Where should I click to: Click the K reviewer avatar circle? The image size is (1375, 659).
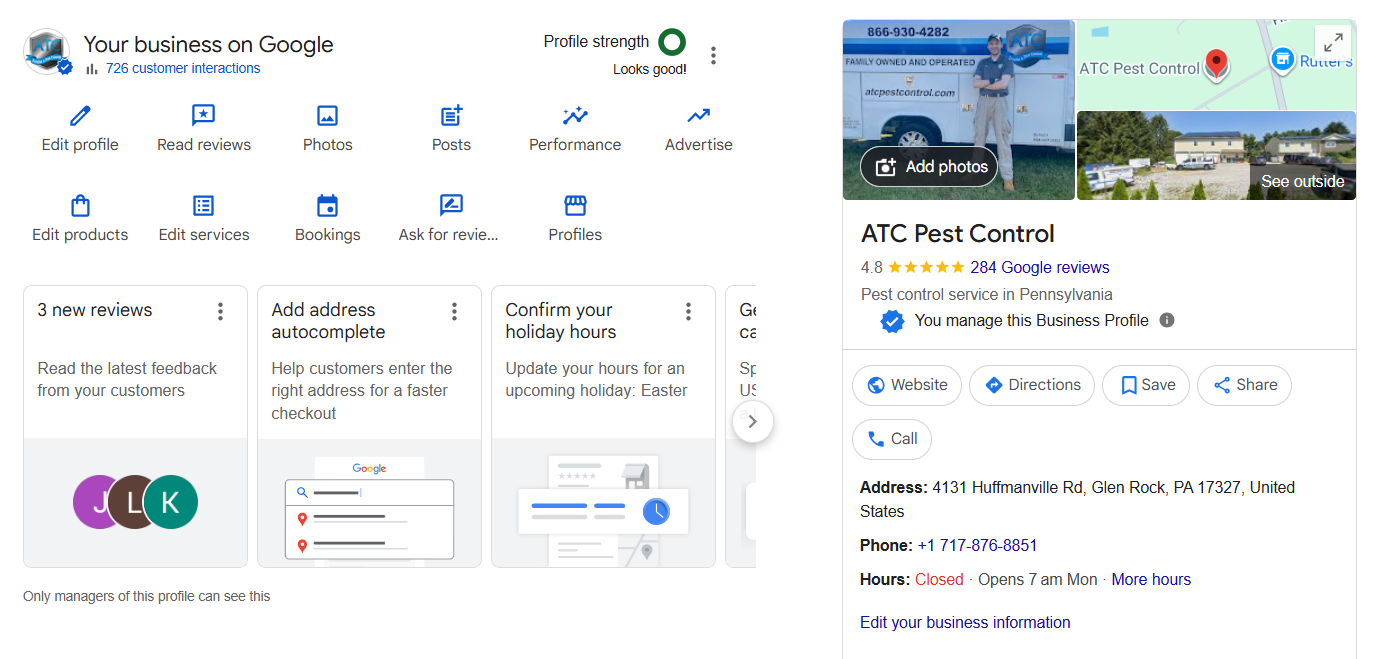pyautogui.click(x=170, y=502)
